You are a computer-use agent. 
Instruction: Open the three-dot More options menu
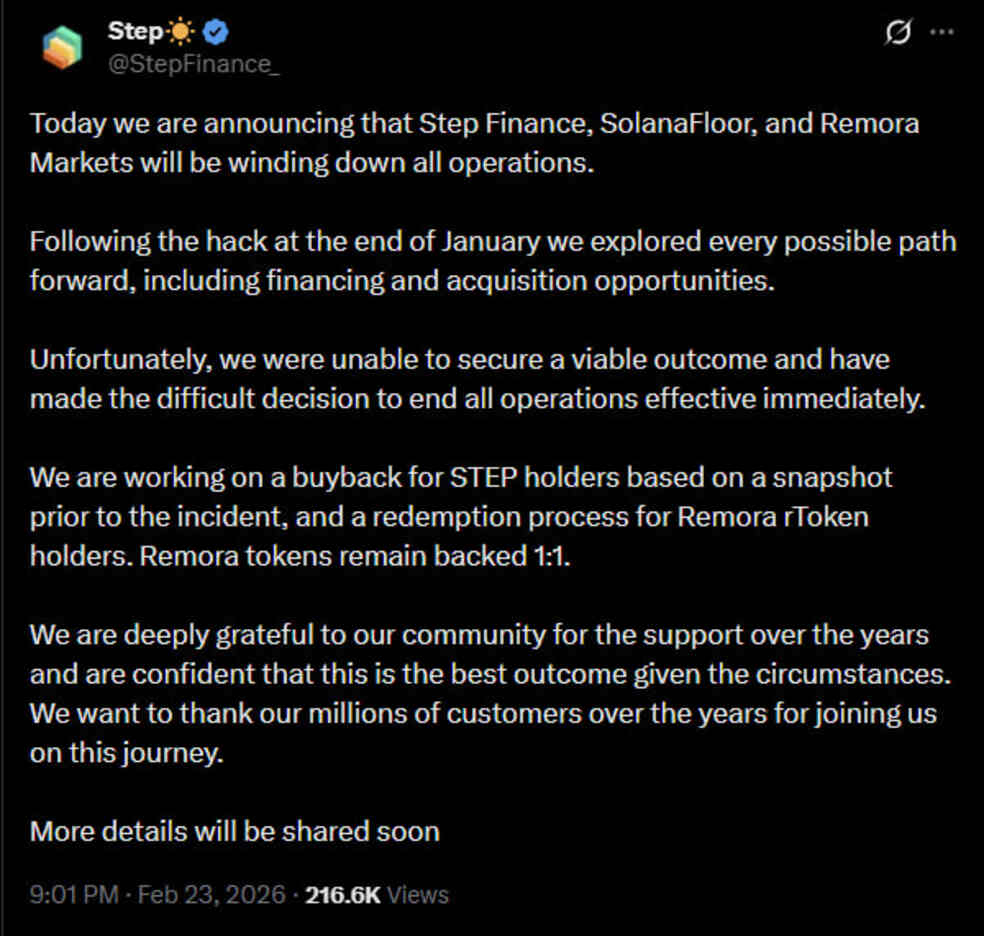[x=942, y=32]
